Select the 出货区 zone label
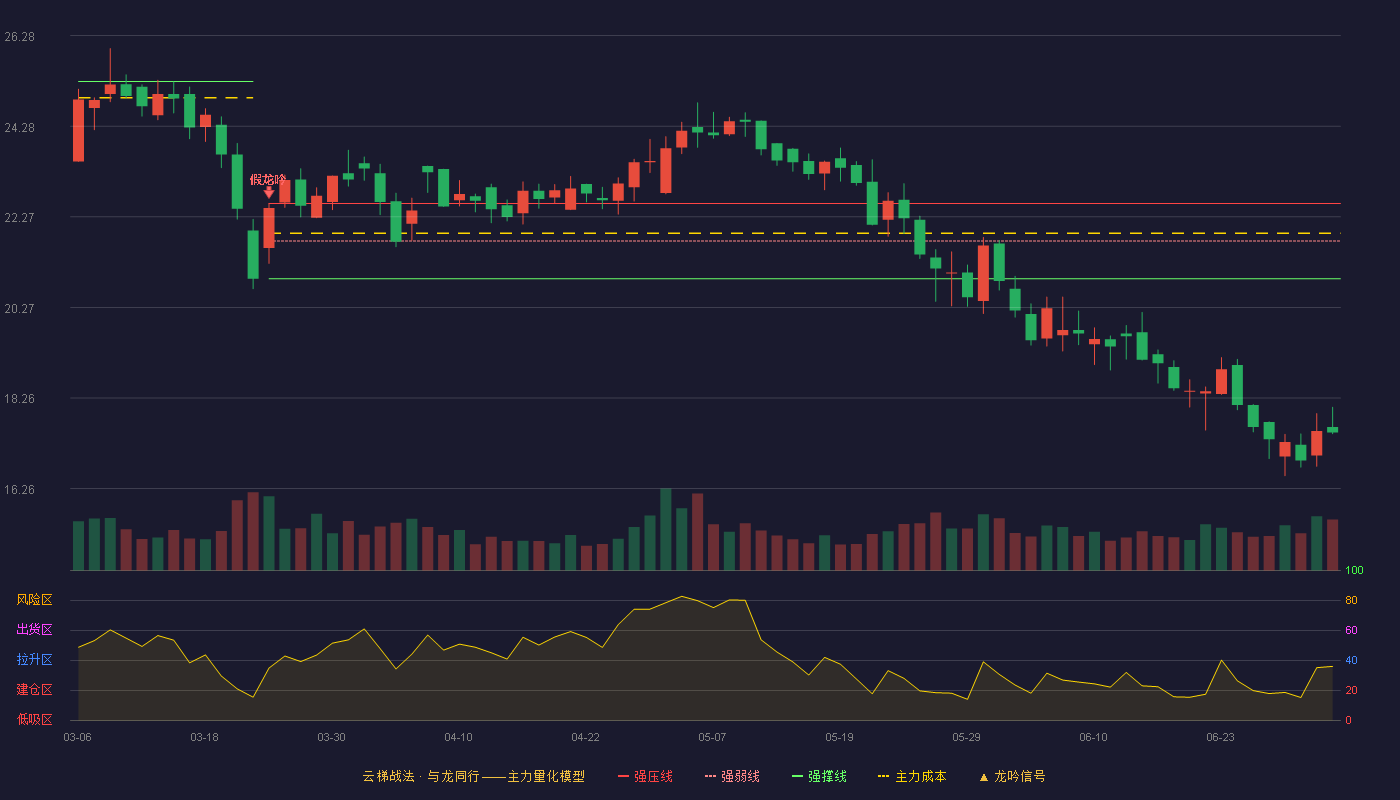Viewport: 1400px width, 800px height. (34, 630)
